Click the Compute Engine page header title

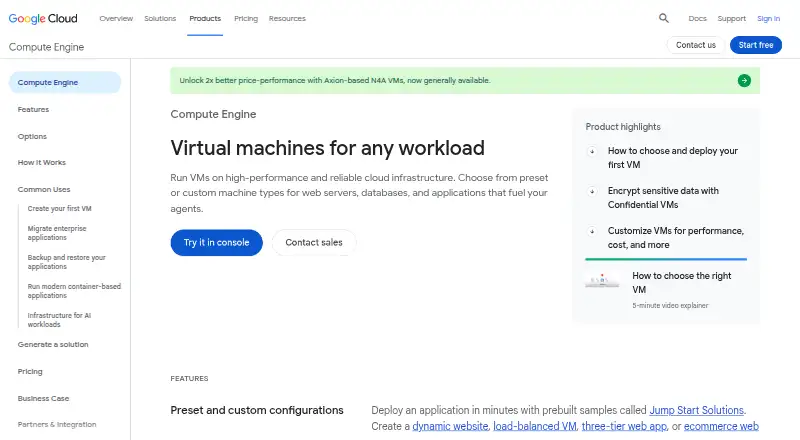tap(46, 47)
